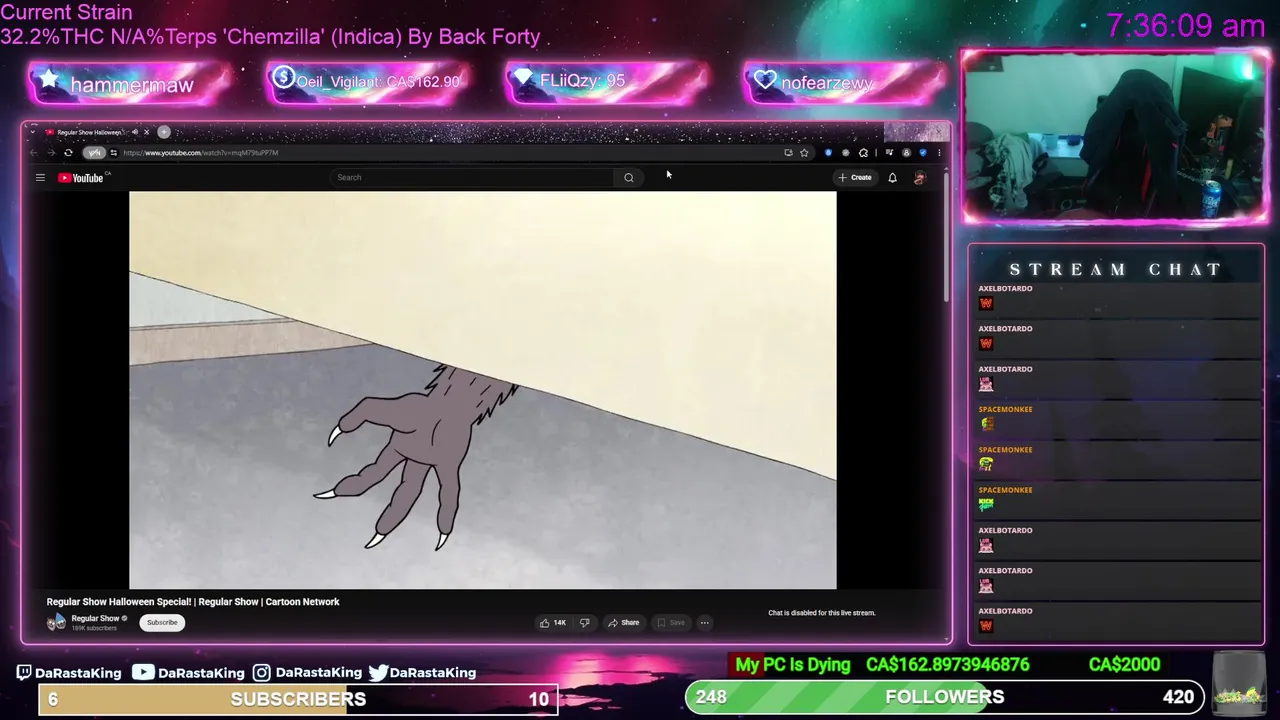
Task: Open the tab search dropdown arrow
Action: [x=34, y=132]
